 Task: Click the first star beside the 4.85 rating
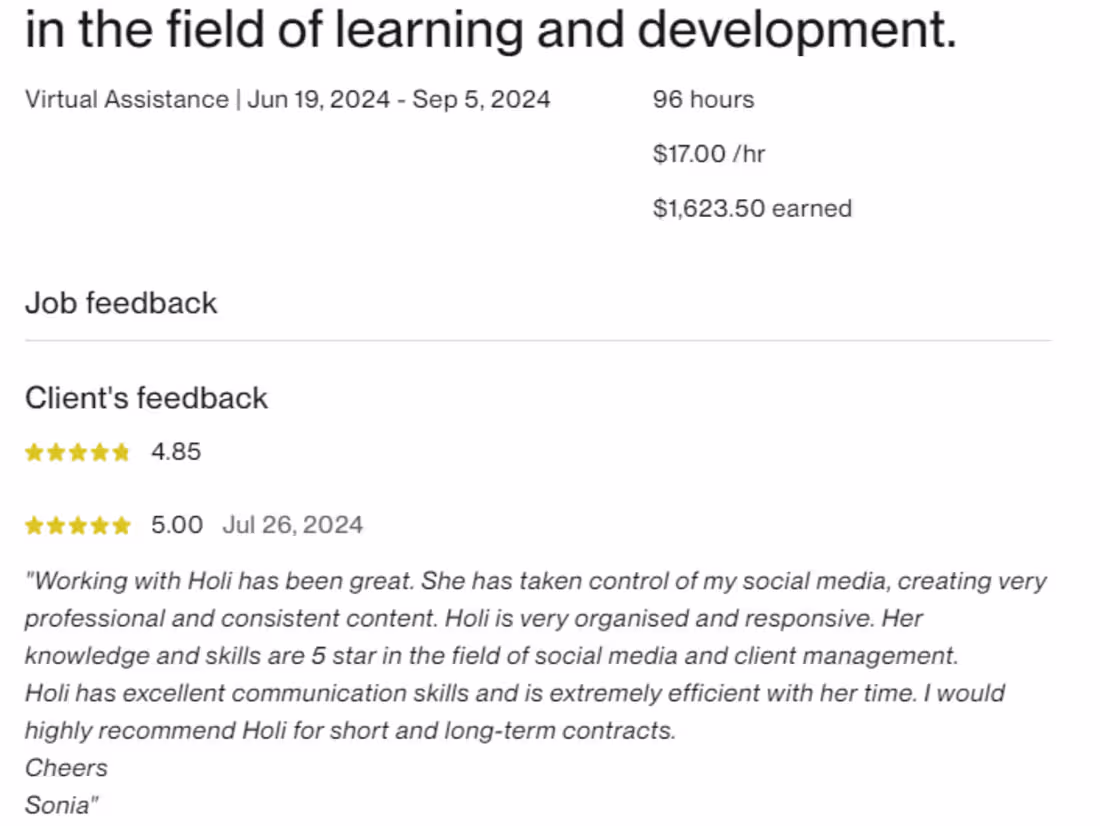click(34, 453)
